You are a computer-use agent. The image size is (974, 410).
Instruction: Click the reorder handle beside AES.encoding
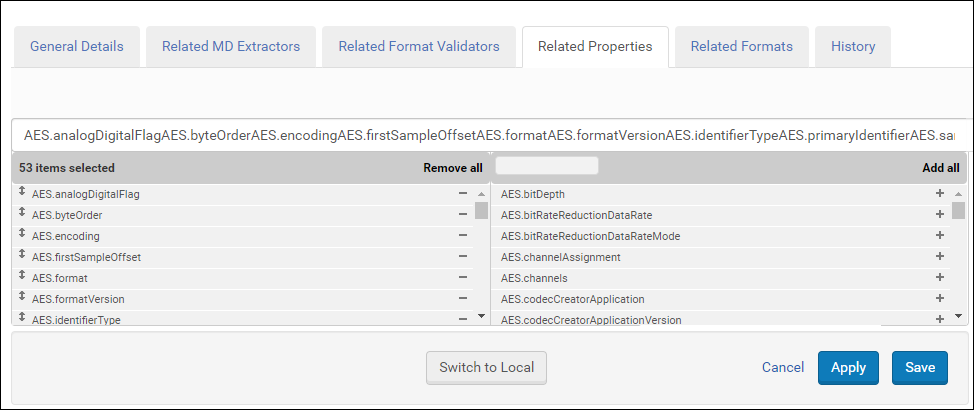pos(22,236)
